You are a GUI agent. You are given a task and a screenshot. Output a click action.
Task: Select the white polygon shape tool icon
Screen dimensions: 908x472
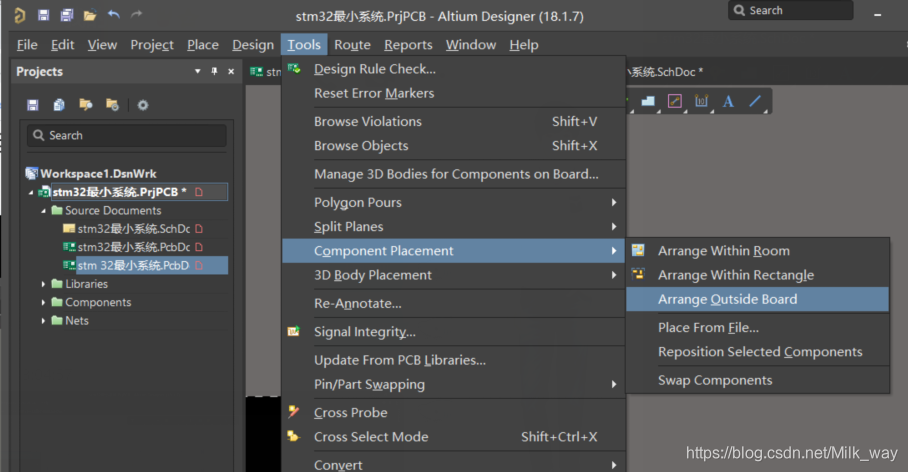click(x=648, y=101)
